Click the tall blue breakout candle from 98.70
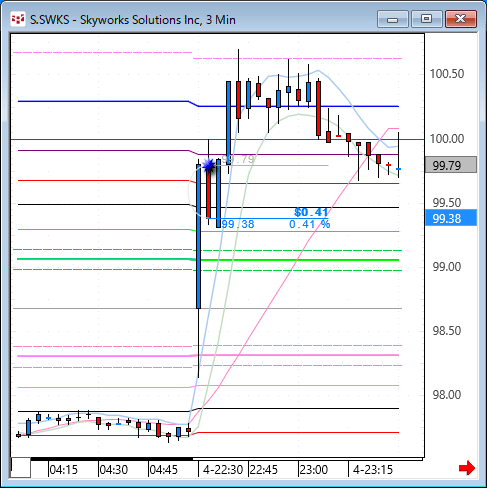Screen dimensions: 487x488 pyautogui.click(x=199, y=236)
